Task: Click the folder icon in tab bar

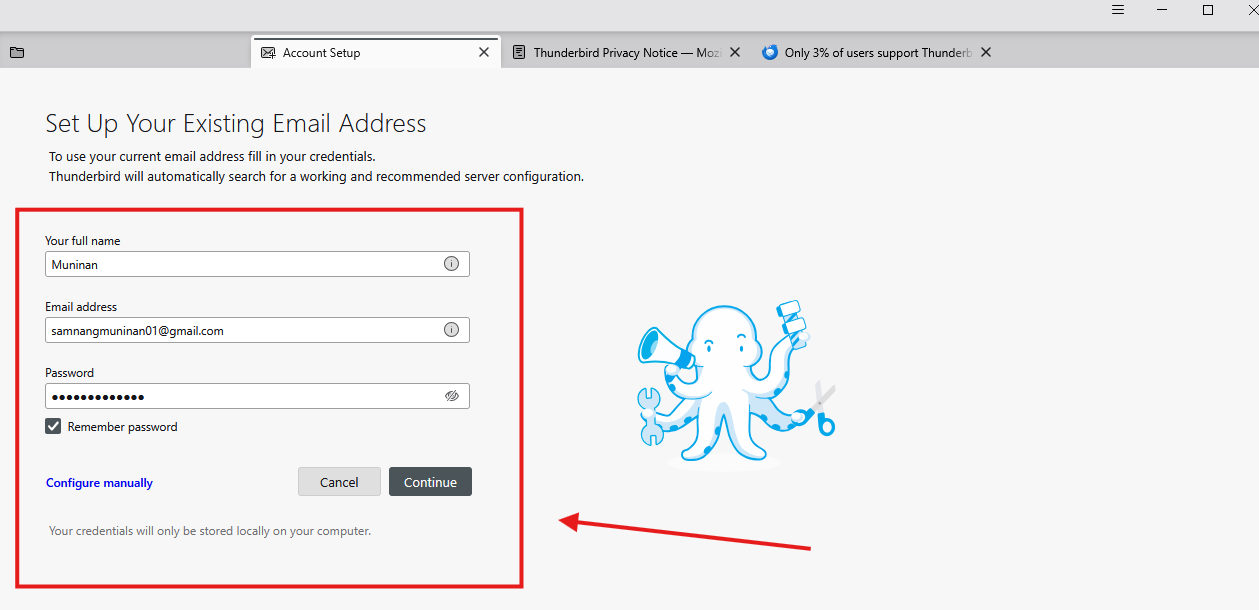Action: click(17, 53)
